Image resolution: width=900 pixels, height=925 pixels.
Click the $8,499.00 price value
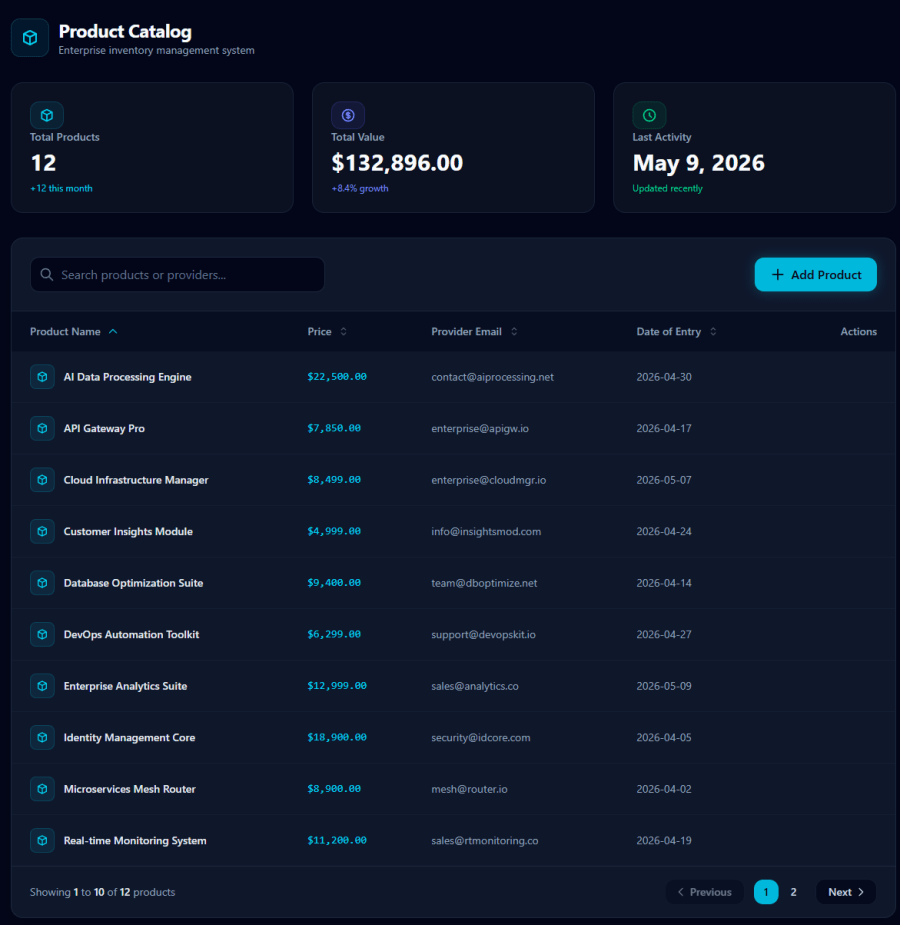pyautogui.click(x=334, y=480)
